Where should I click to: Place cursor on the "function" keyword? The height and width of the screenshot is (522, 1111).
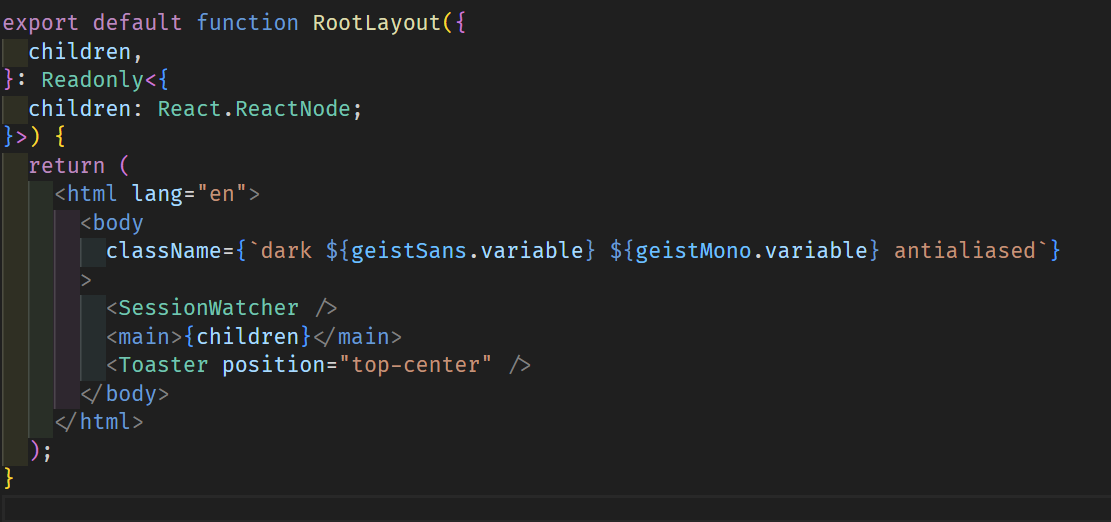click(x=248, y=22)
